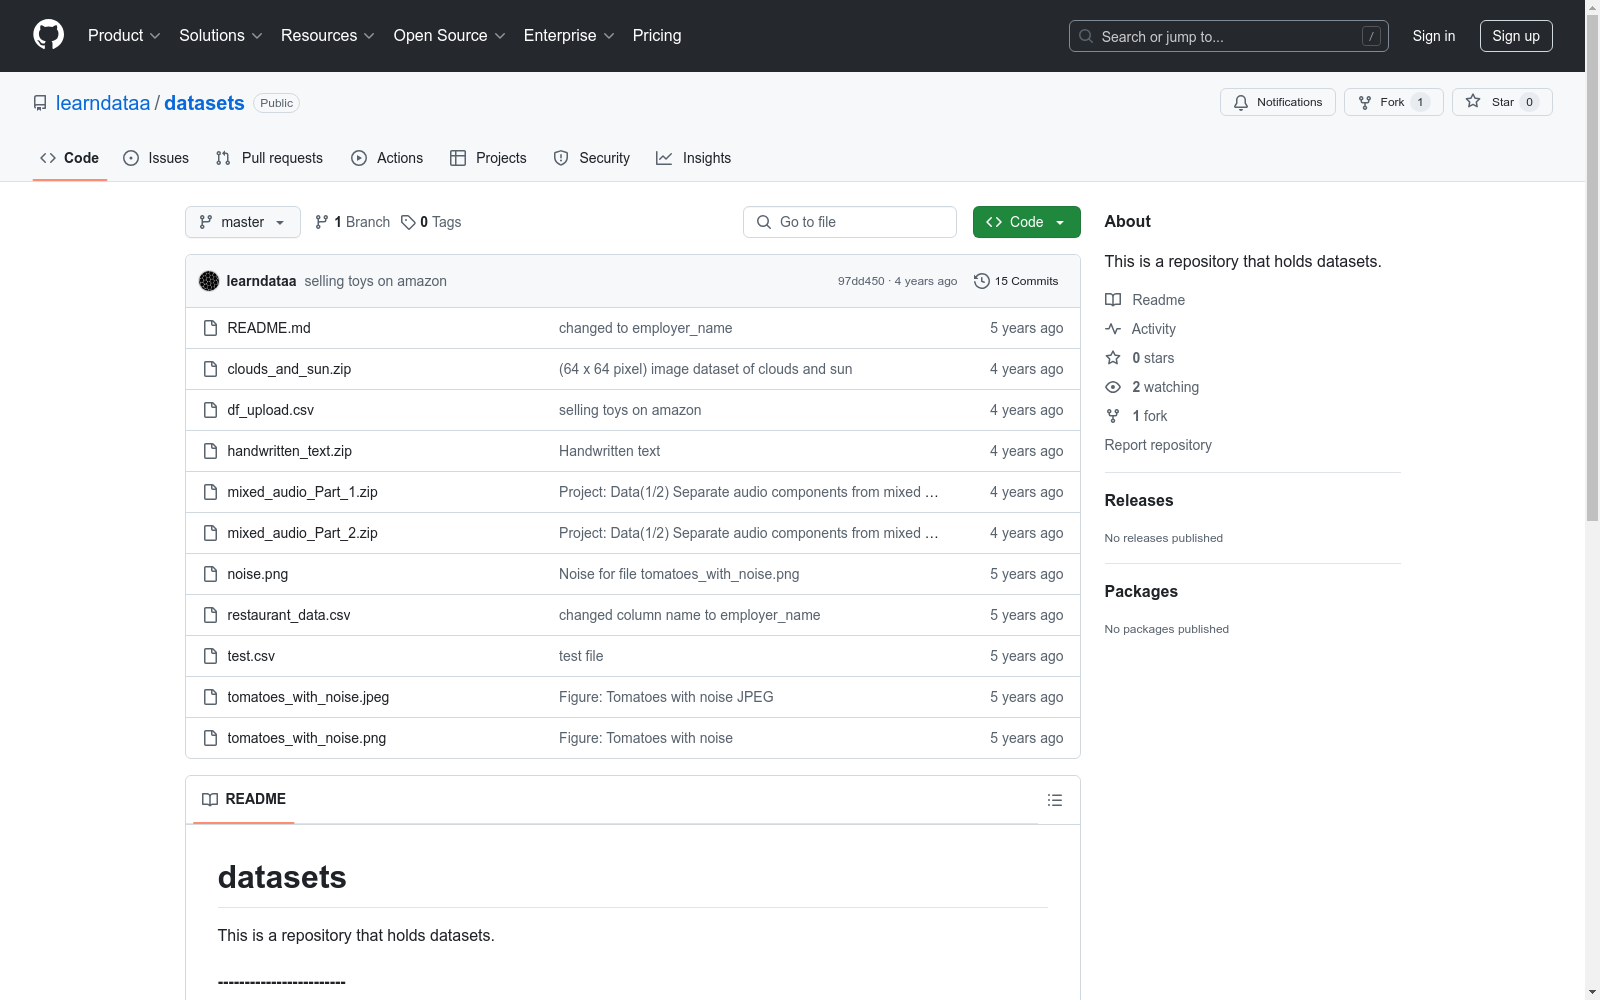Click the repository book icon beside learndataa
This screenshot has width=1600, height=1000.
pos(40,103)
